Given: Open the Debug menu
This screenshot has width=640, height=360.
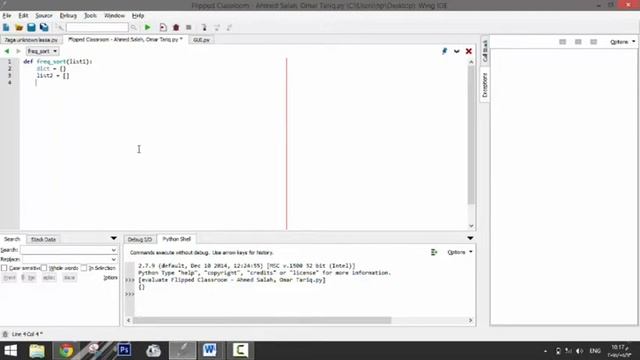Looking at the screenshot, I should point(68,16).
